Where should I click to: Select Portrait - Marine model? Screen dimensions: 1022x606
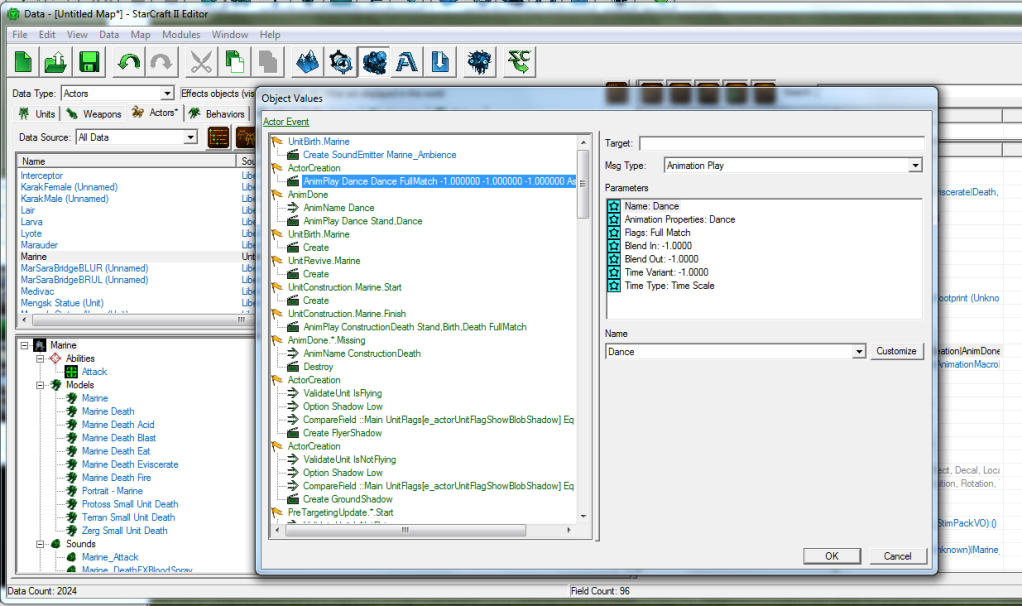[112, 491]
